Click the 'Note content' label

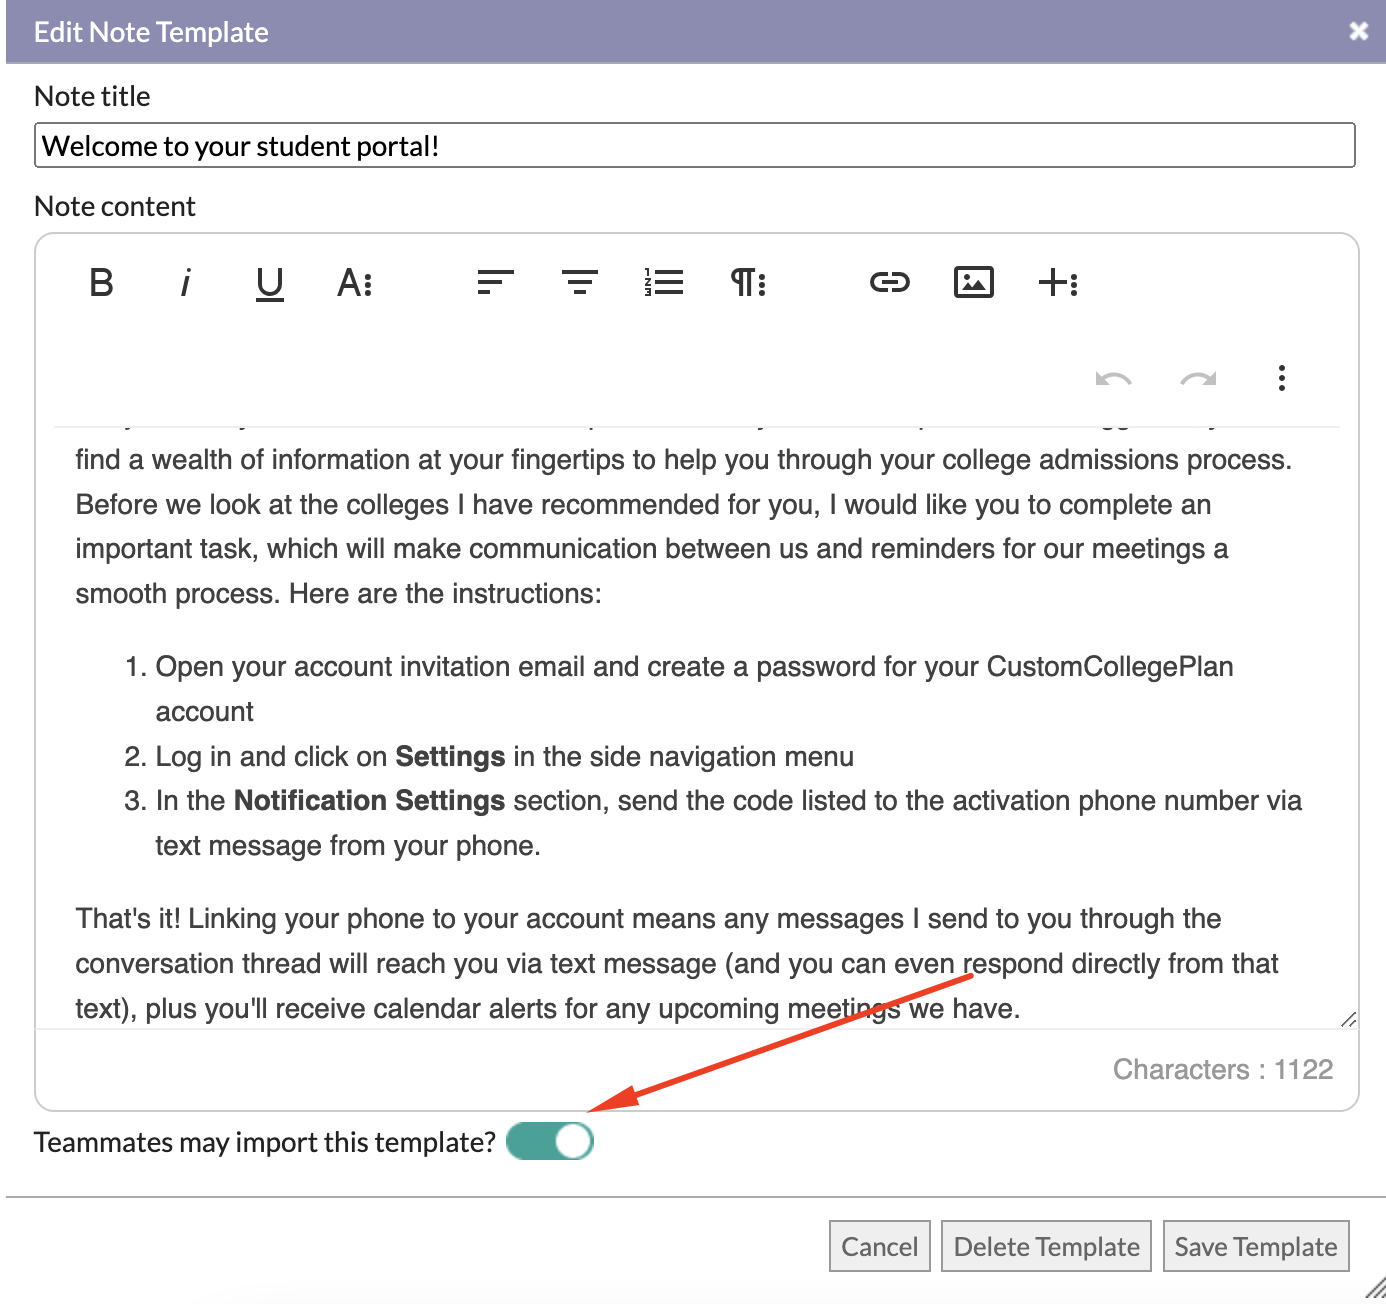point(115,206)
